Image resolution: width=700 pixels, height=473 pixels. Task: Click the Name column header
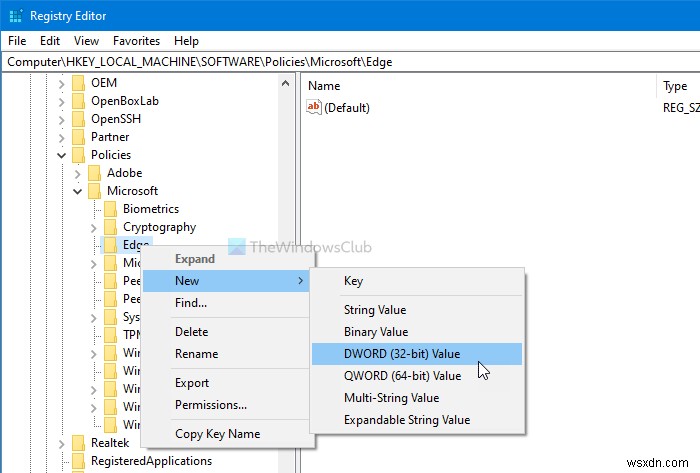coord(478,86)
